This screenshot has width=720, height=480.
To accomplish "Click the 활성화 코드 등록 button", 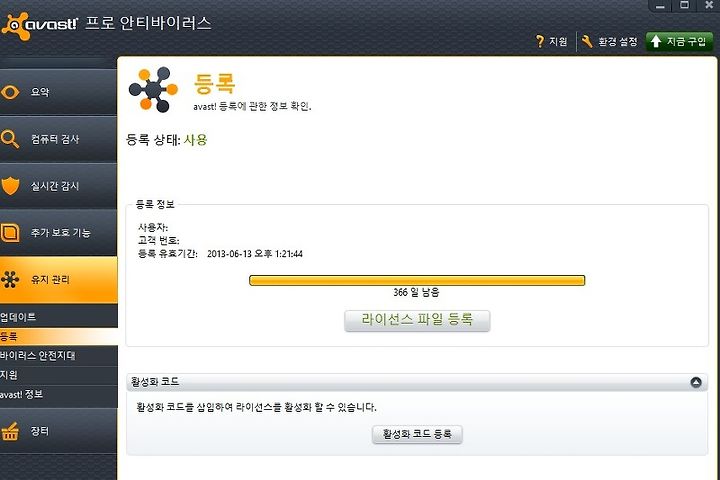I will tap(417, 434).
